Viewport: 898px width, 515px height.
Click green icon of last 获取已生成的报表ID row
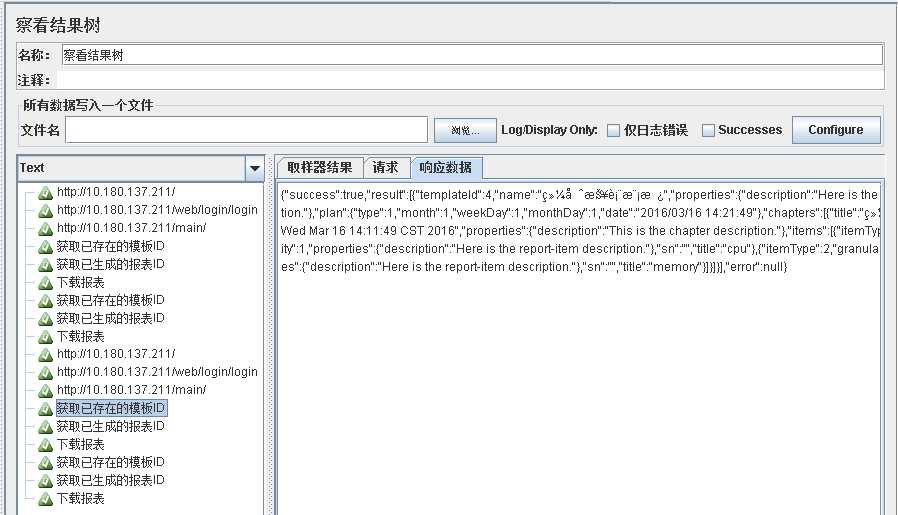pyautogui.click(x=45, y=481)
